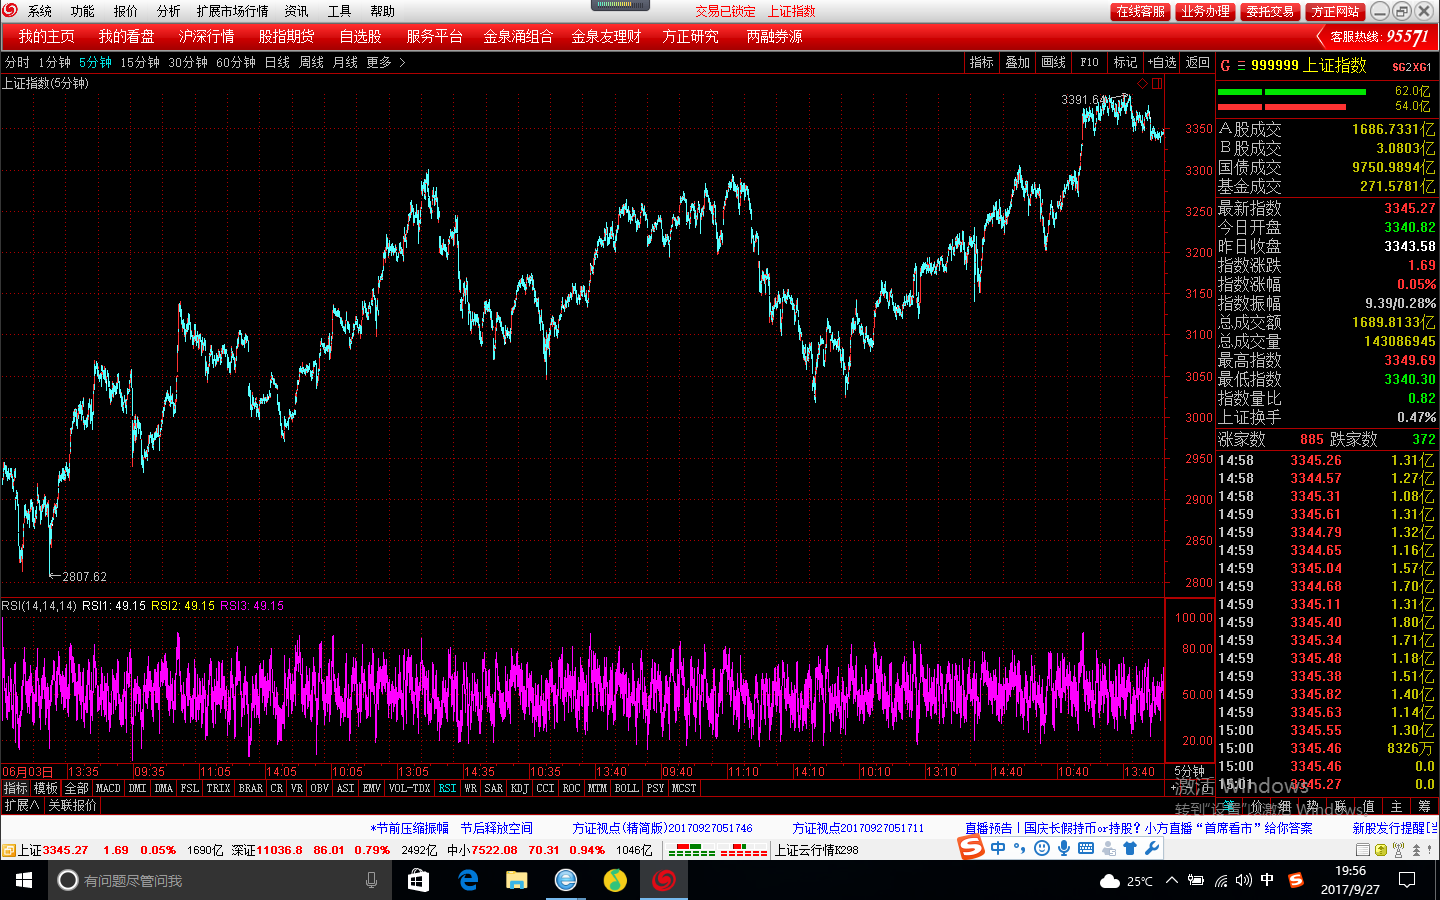
Task: Open the 系统 menu
Action: (40, 11)
